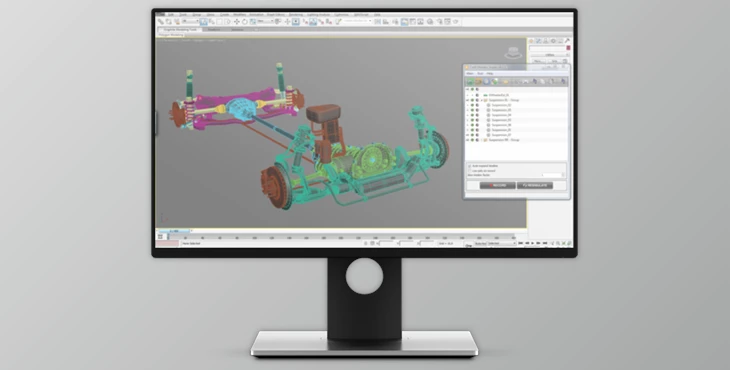The height and width of the screenshot is (370, 730).
Task: Open the named selection sets dropdown
Action: 358,21
